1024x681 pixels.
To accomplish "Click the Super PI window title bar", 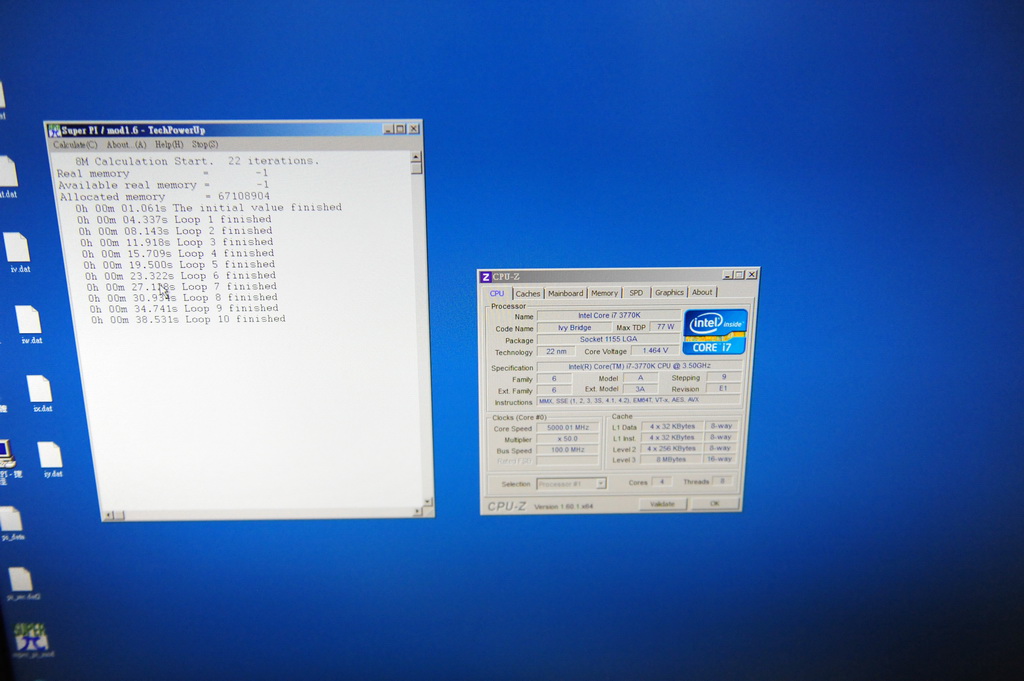I will (235, 129).
